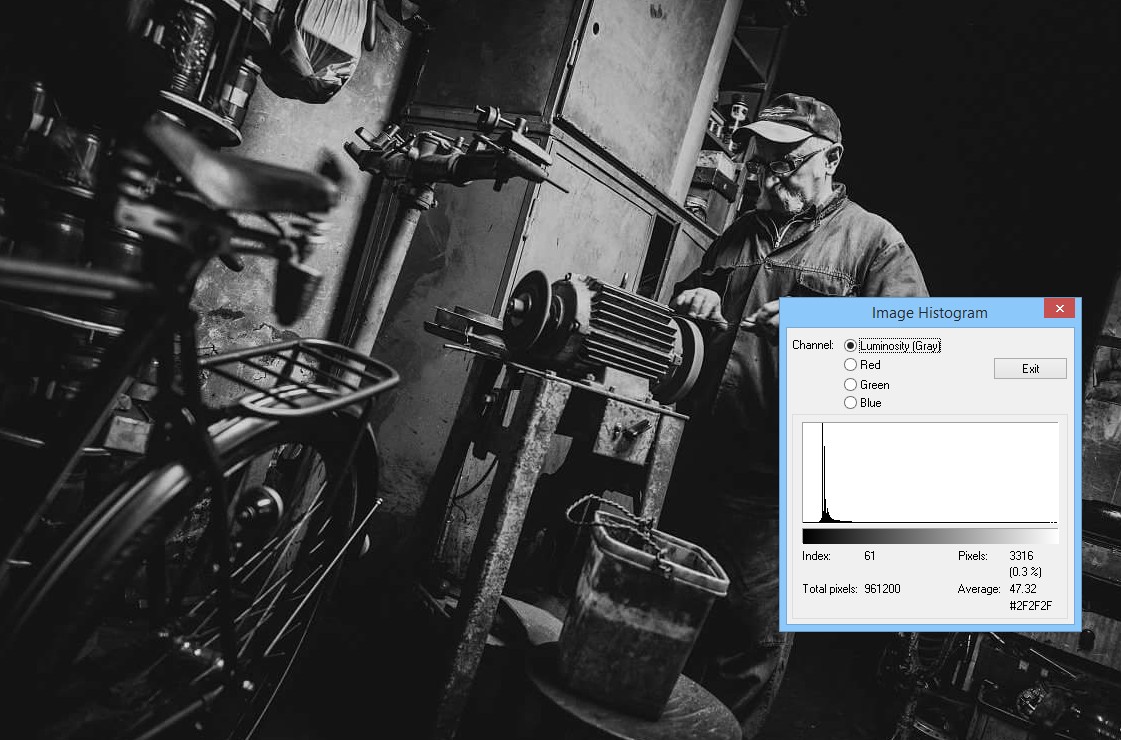The width and height of the screenshot is (1121, 740).
Task: Click the white end of the gradient bar
Action: coord(1052,535)
